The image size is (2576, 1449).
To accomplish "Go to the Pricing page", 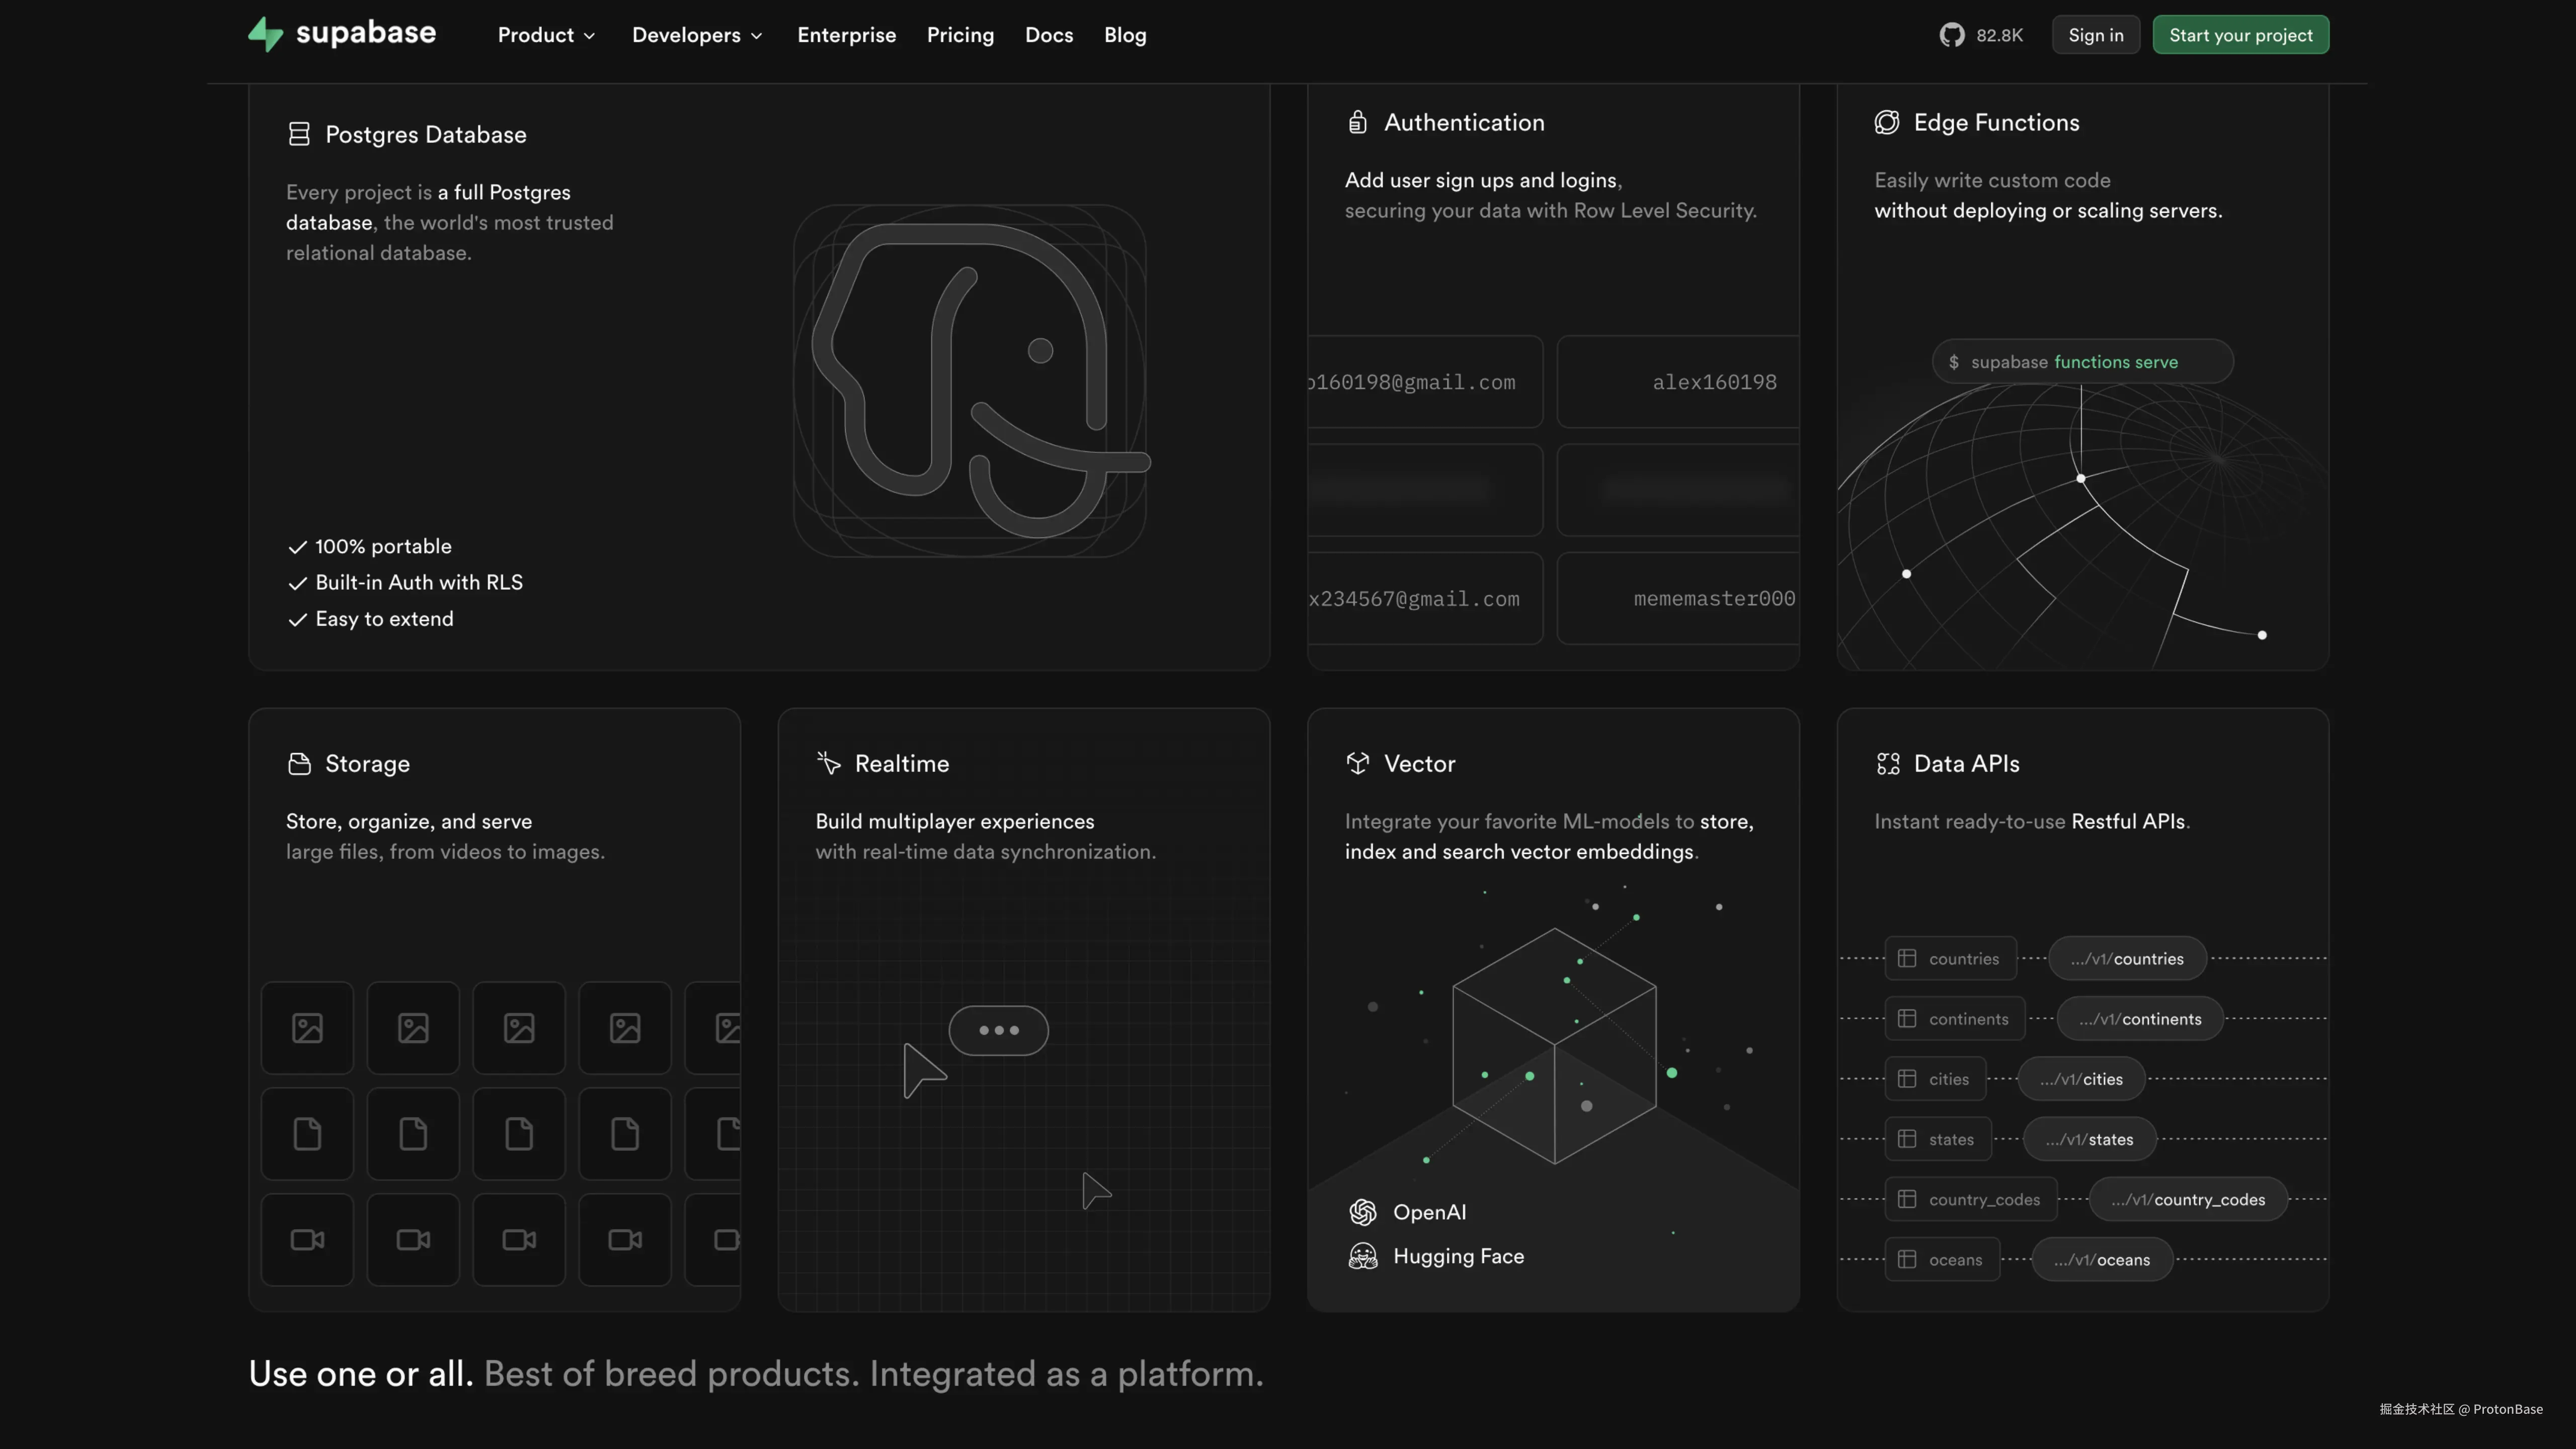I will (960, 35).
